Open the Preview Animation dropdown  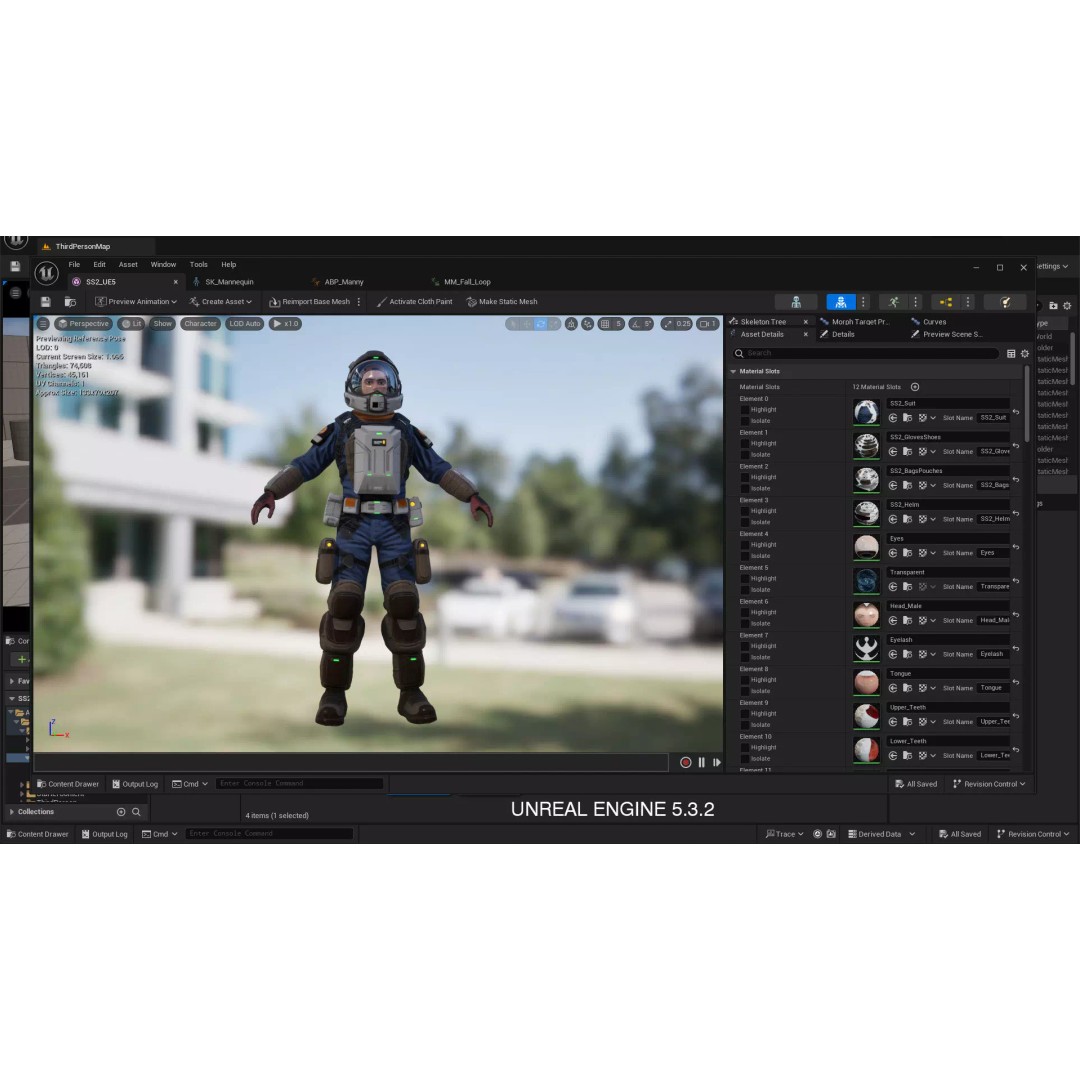coord(136,302)
